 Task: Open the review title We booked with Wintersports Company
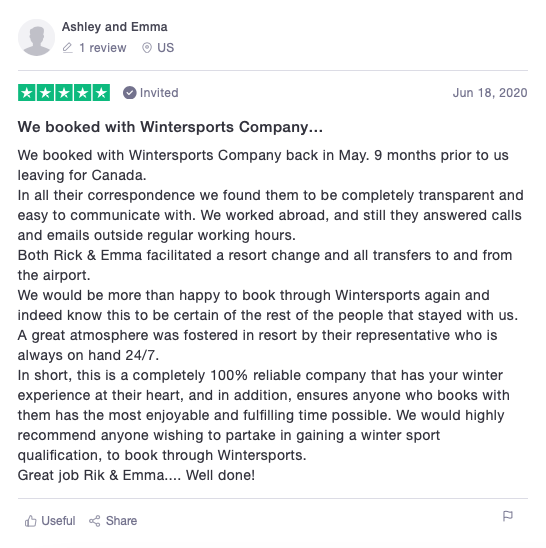coord(170,127)
